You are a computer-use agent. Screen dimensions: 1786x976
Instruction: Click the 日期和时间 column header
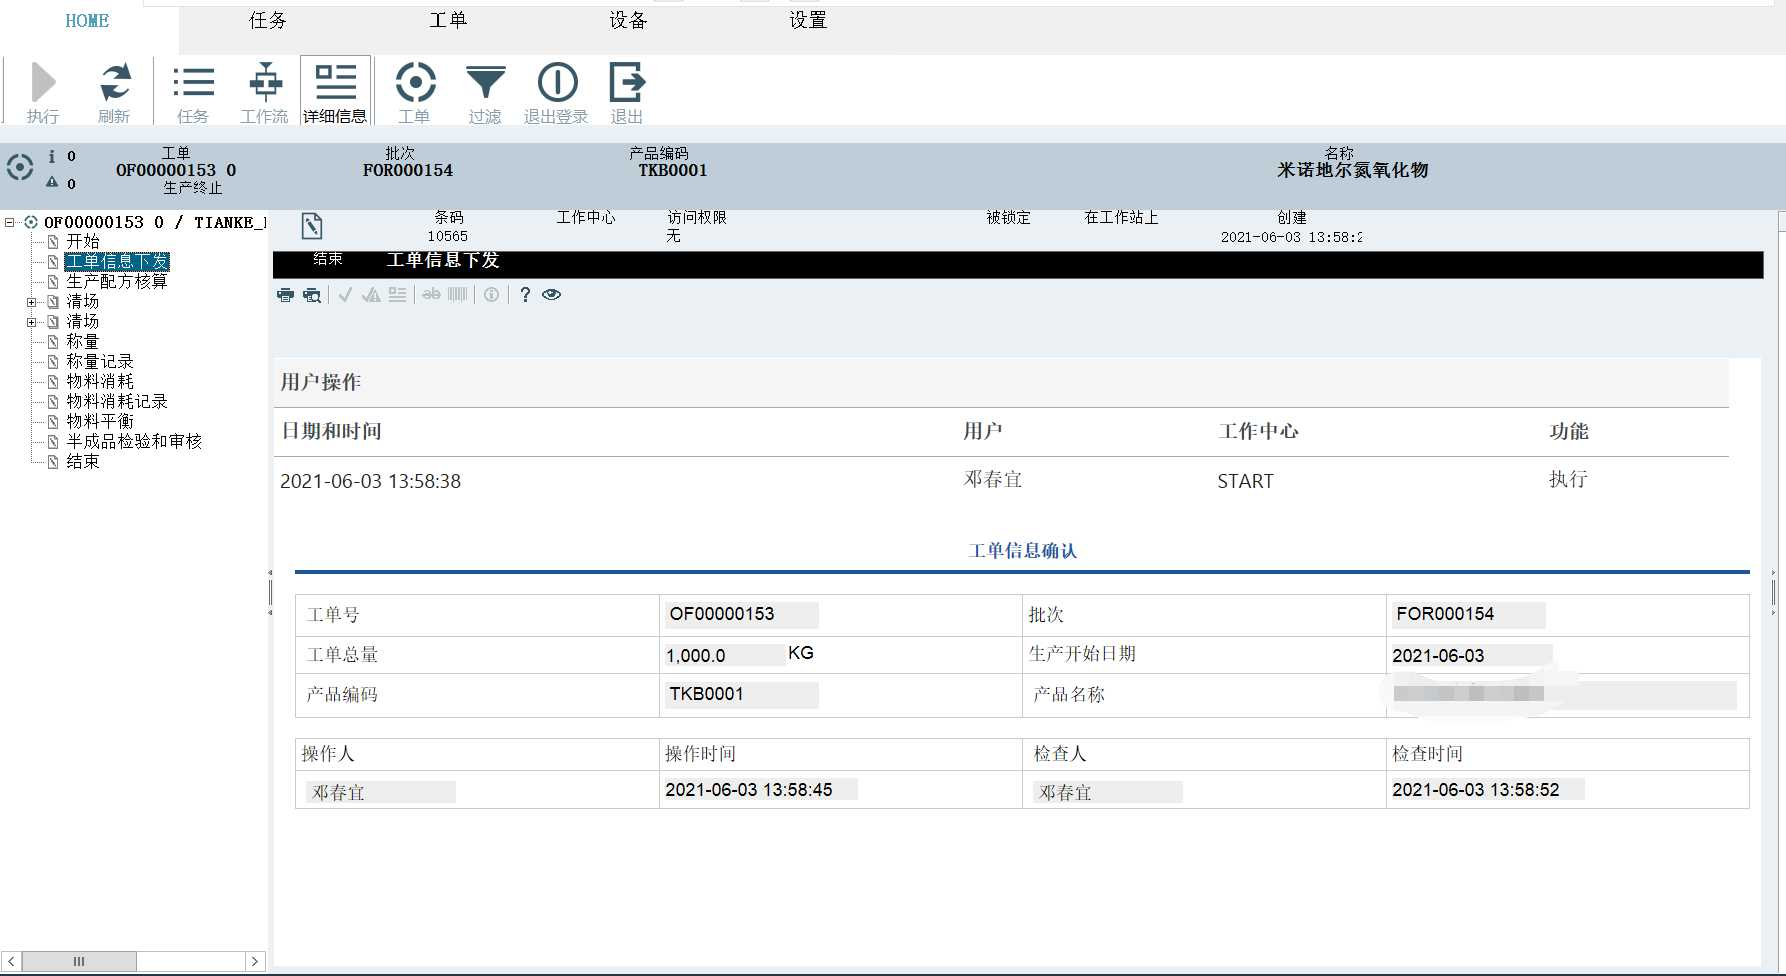pyautogui.click(x=331, y=431)
